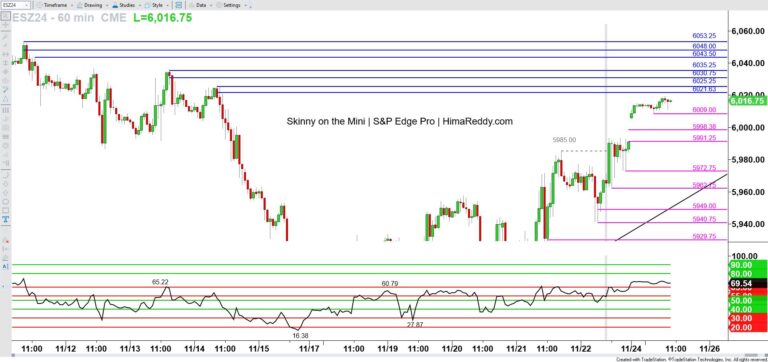
Task: Click the 16.38 indicator low label
Action: pos(300,335)
